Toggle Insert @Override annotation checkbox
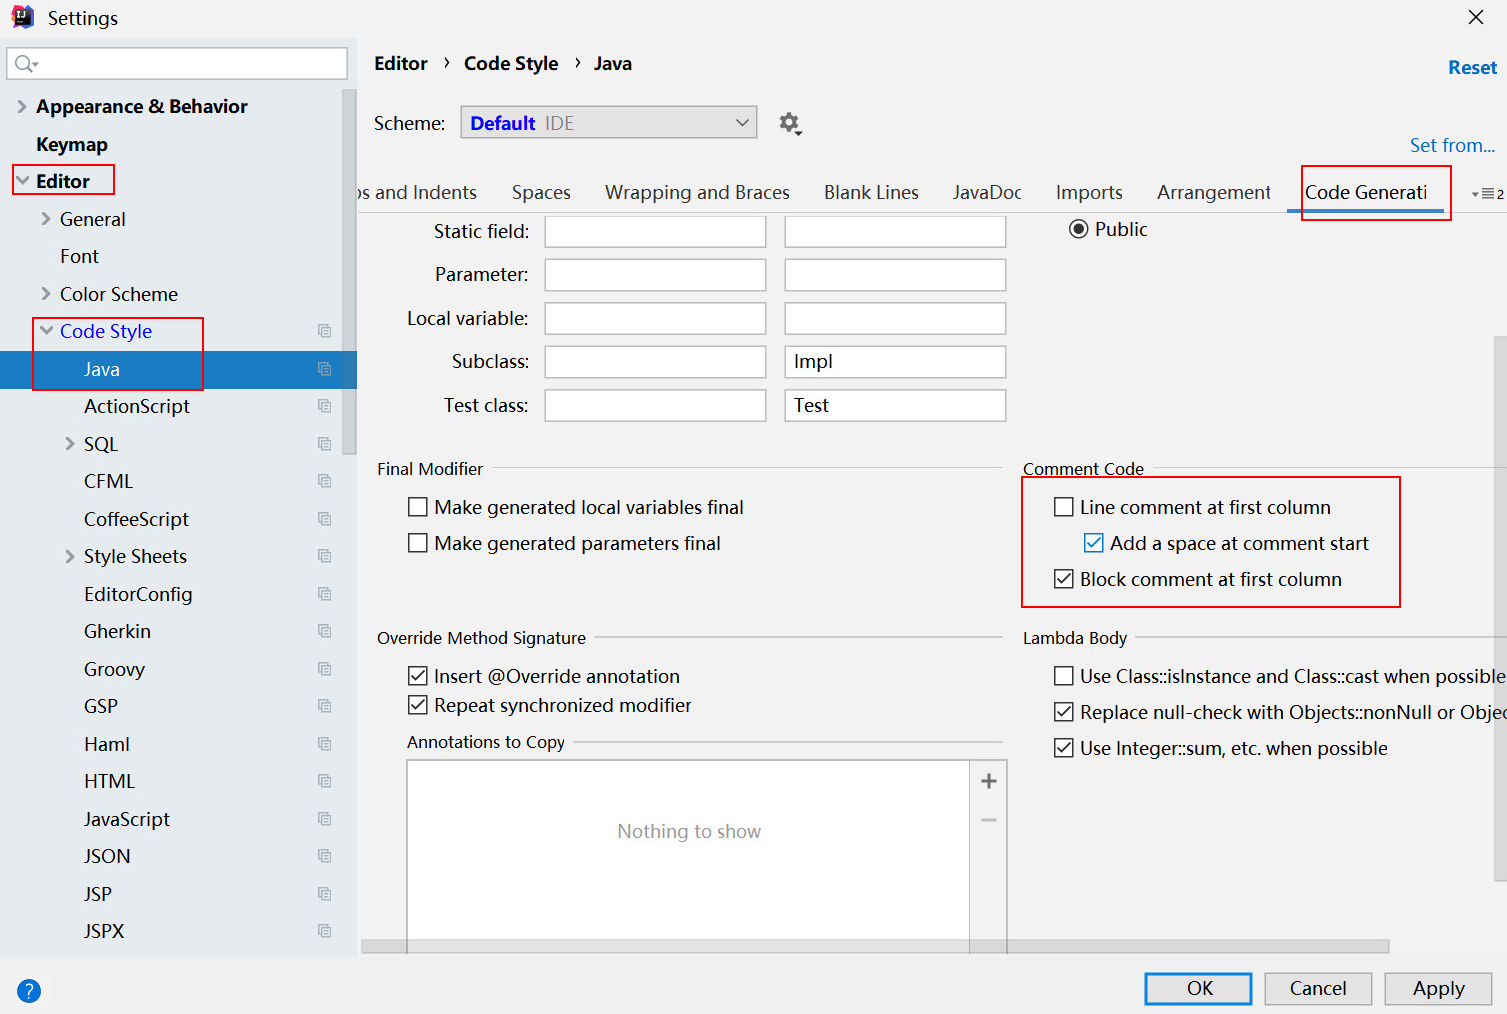This screenshot has height=1014, width=1507. (x=418, y=676)
